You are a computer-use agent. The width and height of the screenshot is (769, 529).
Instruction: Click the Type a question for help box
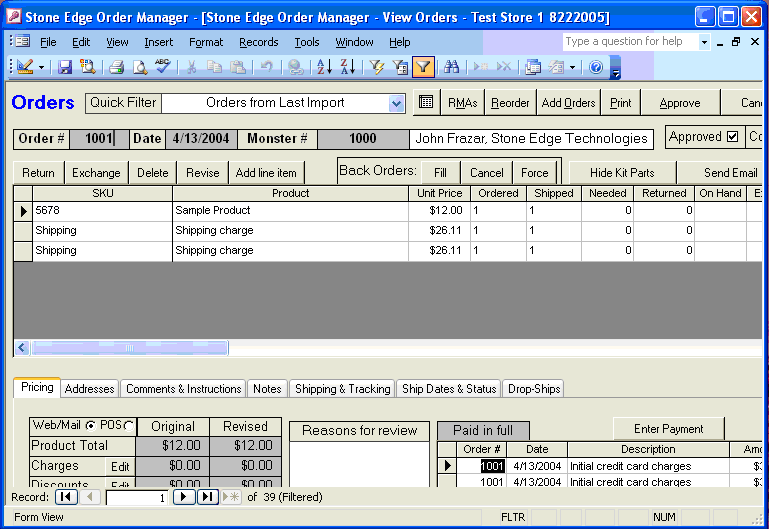click(x=631, y=42)
